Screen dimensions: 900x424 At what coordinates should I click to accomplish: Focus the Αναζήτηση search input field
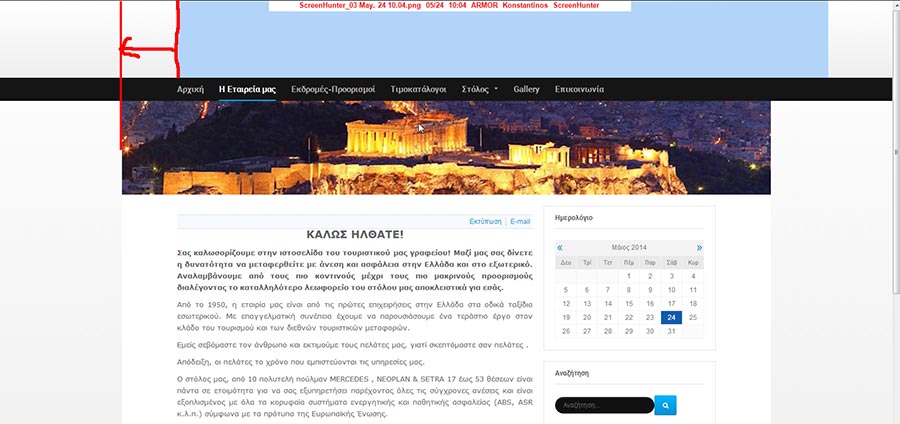pyautogui.click(x=604, y=405)
